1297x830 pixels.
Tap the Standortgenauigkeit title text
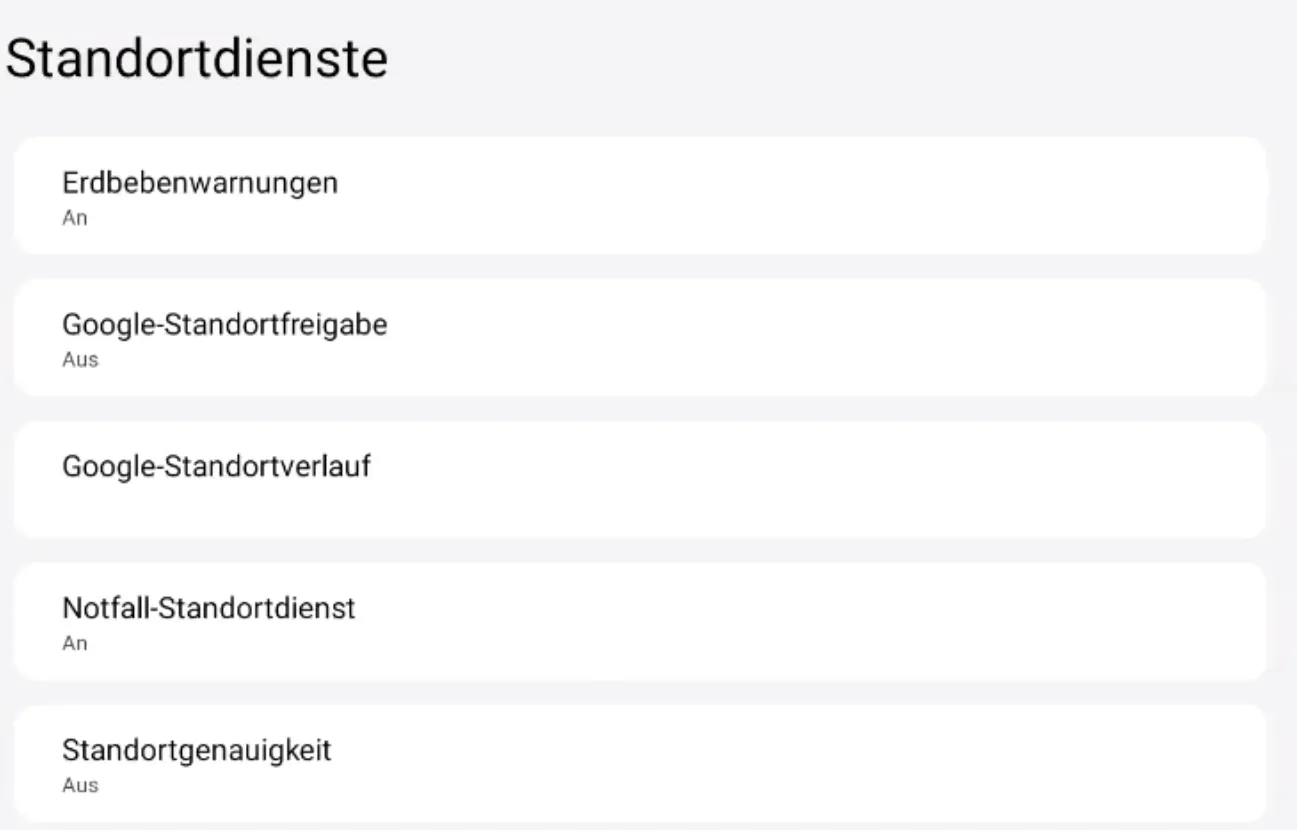[x=197, y=751]
